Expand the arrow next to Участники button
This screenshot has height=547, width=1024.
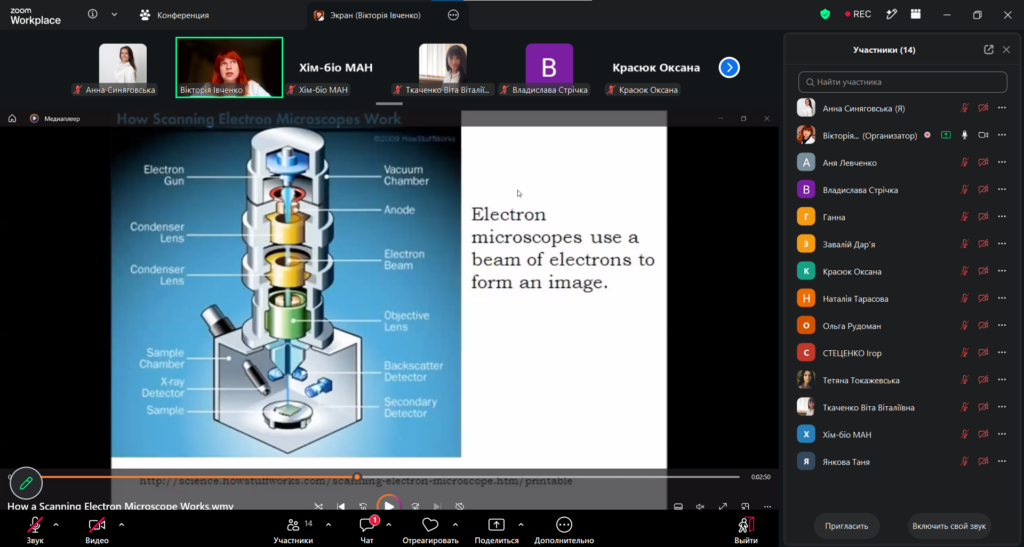click(328, 524)
